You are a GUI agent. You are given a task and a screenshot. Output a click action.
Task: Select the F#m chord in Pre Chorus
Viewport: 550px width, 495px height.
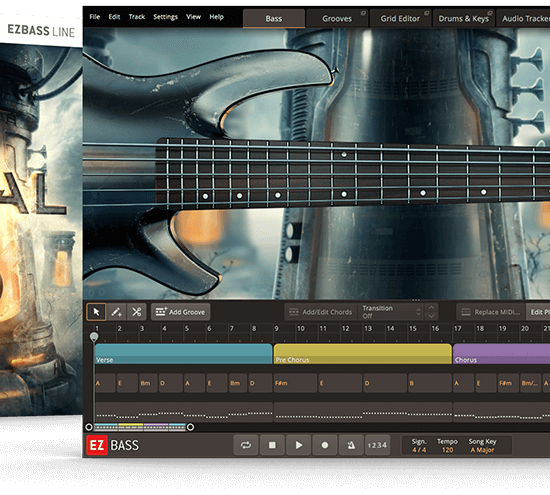295,383
